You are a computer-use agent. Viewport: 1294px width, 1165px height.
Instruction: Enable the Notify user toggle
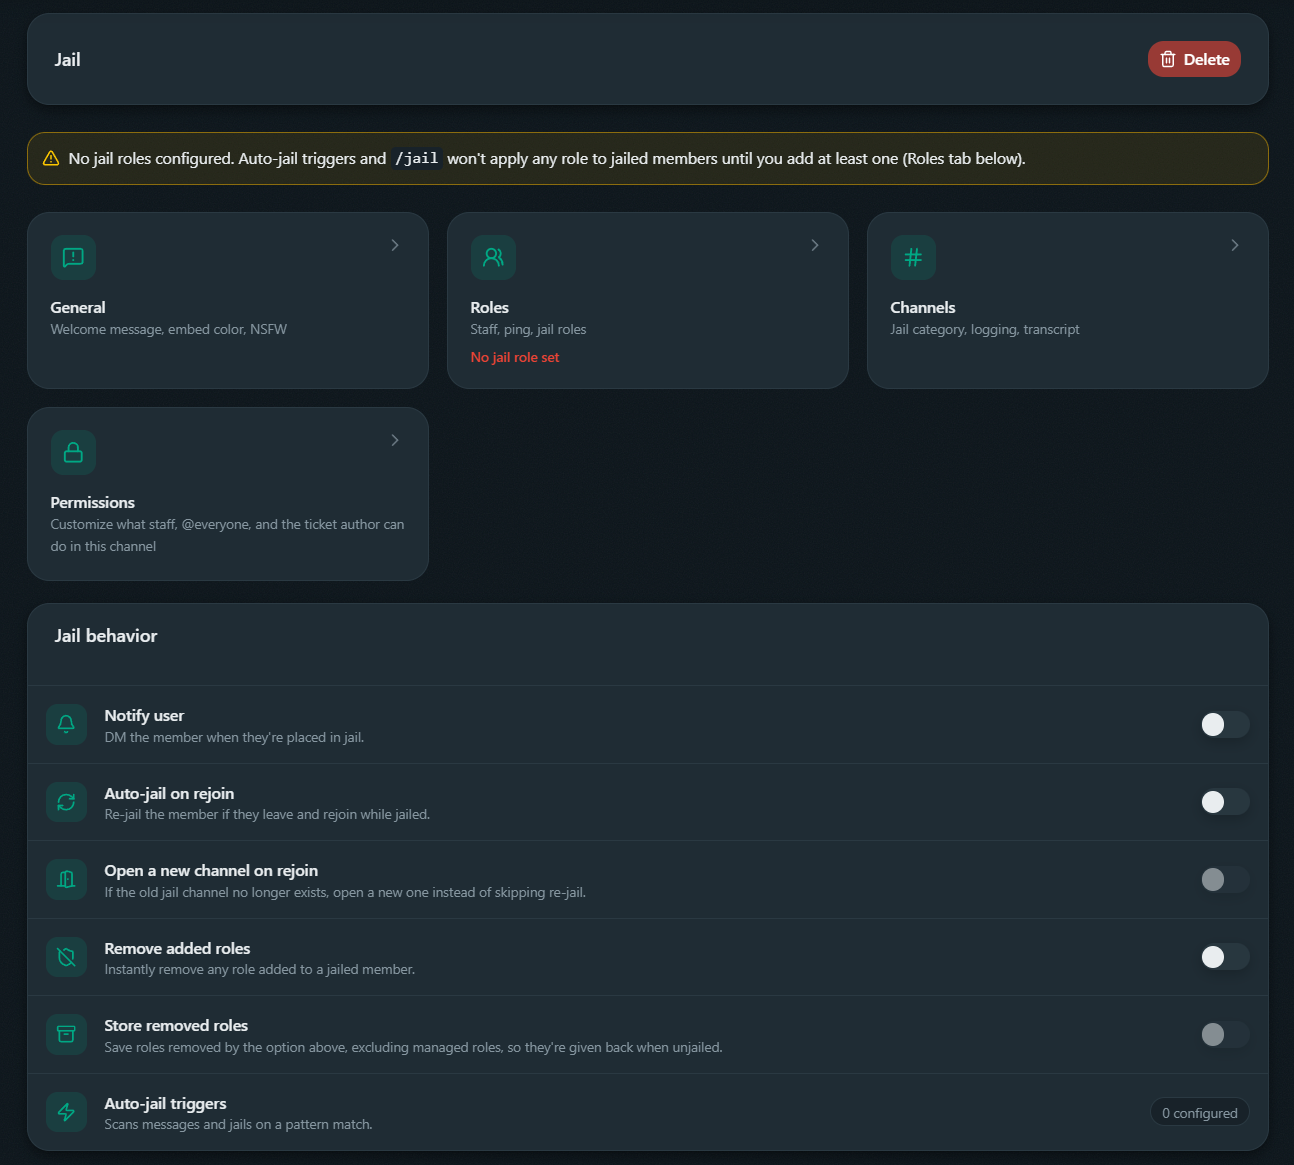tap(1225, 725)
